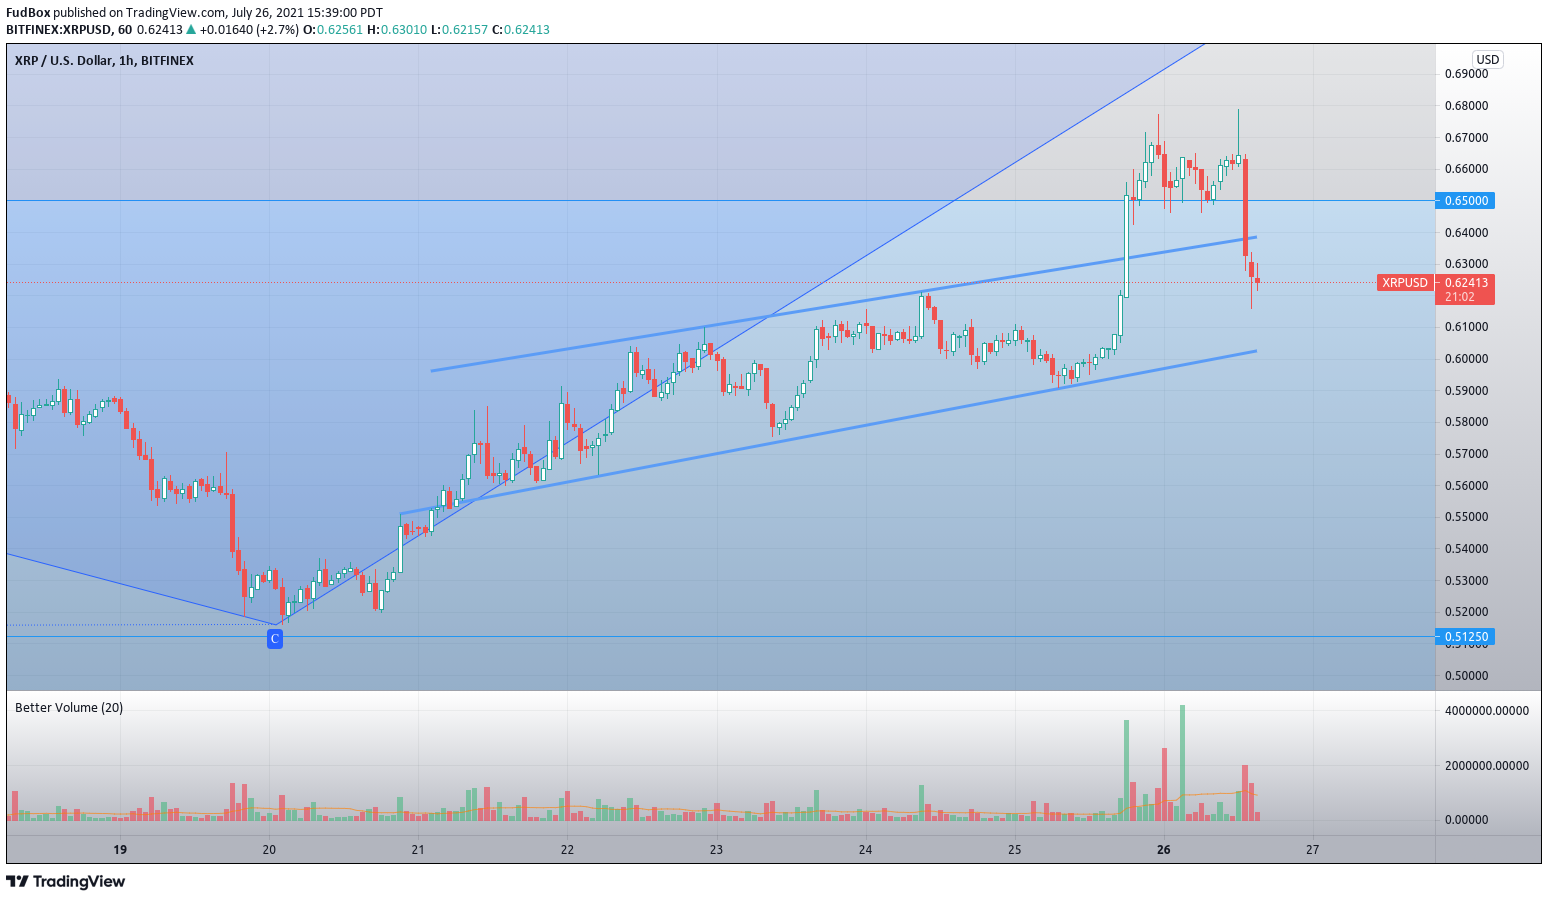Select the 0.65000 horizontal line price label
Screen dimensions: 1548x900
1466,201
